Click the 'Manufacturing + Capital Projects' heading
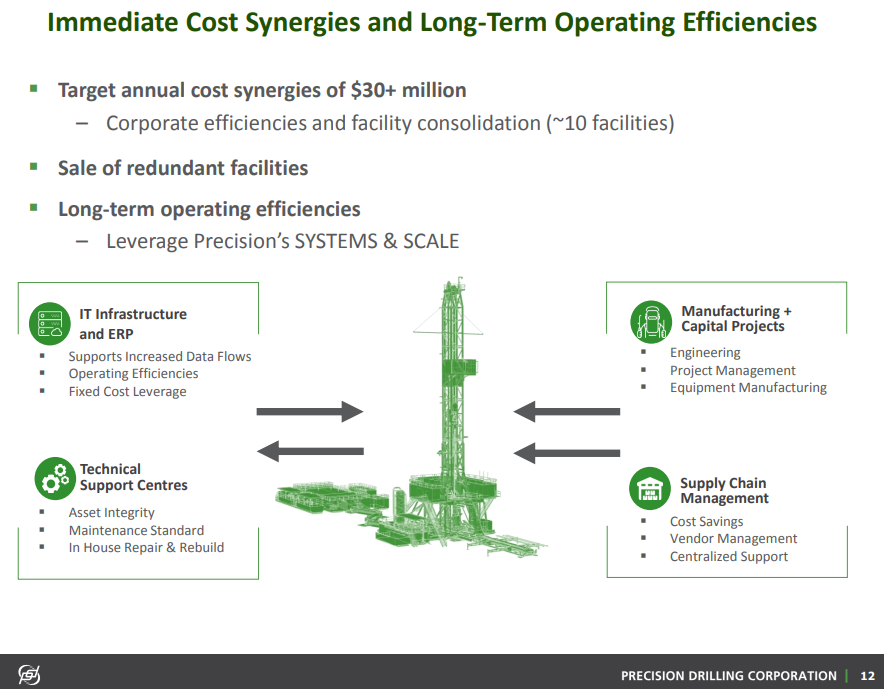This screenshot has width=884, height=689. click(x=736, y=319)
